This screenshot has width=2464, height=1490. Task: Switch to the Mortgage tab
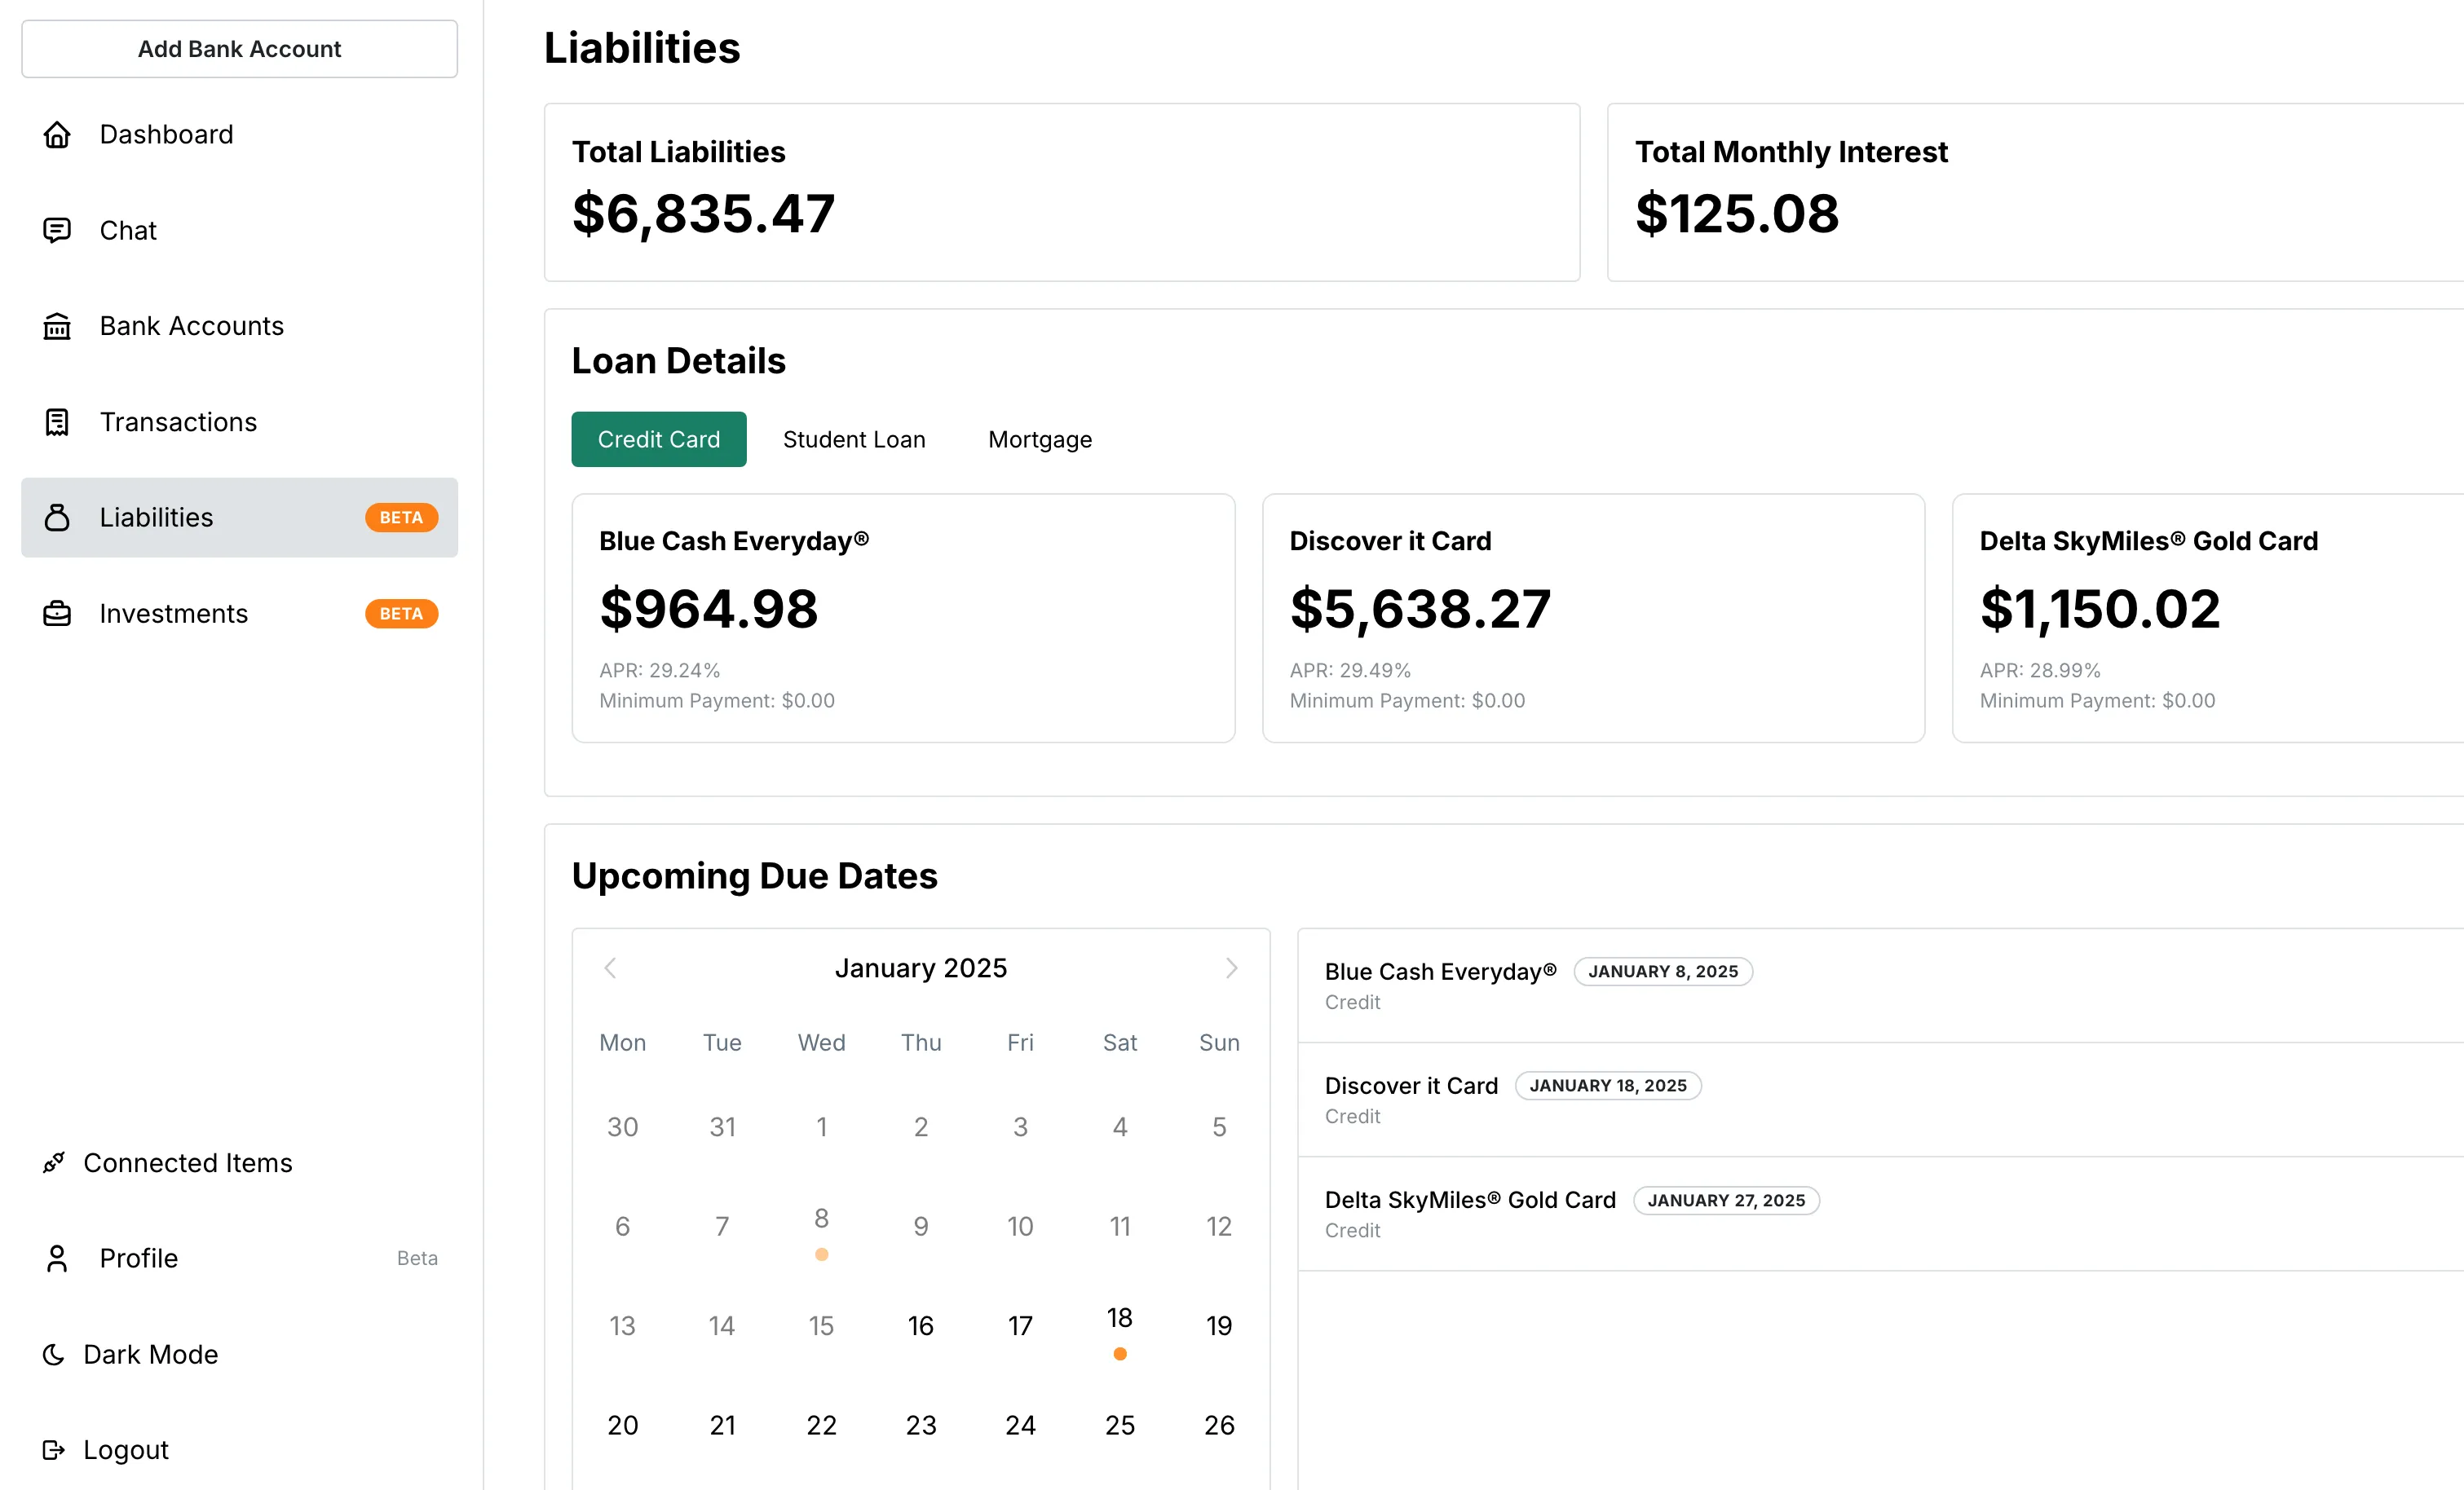click(1039, 439)
